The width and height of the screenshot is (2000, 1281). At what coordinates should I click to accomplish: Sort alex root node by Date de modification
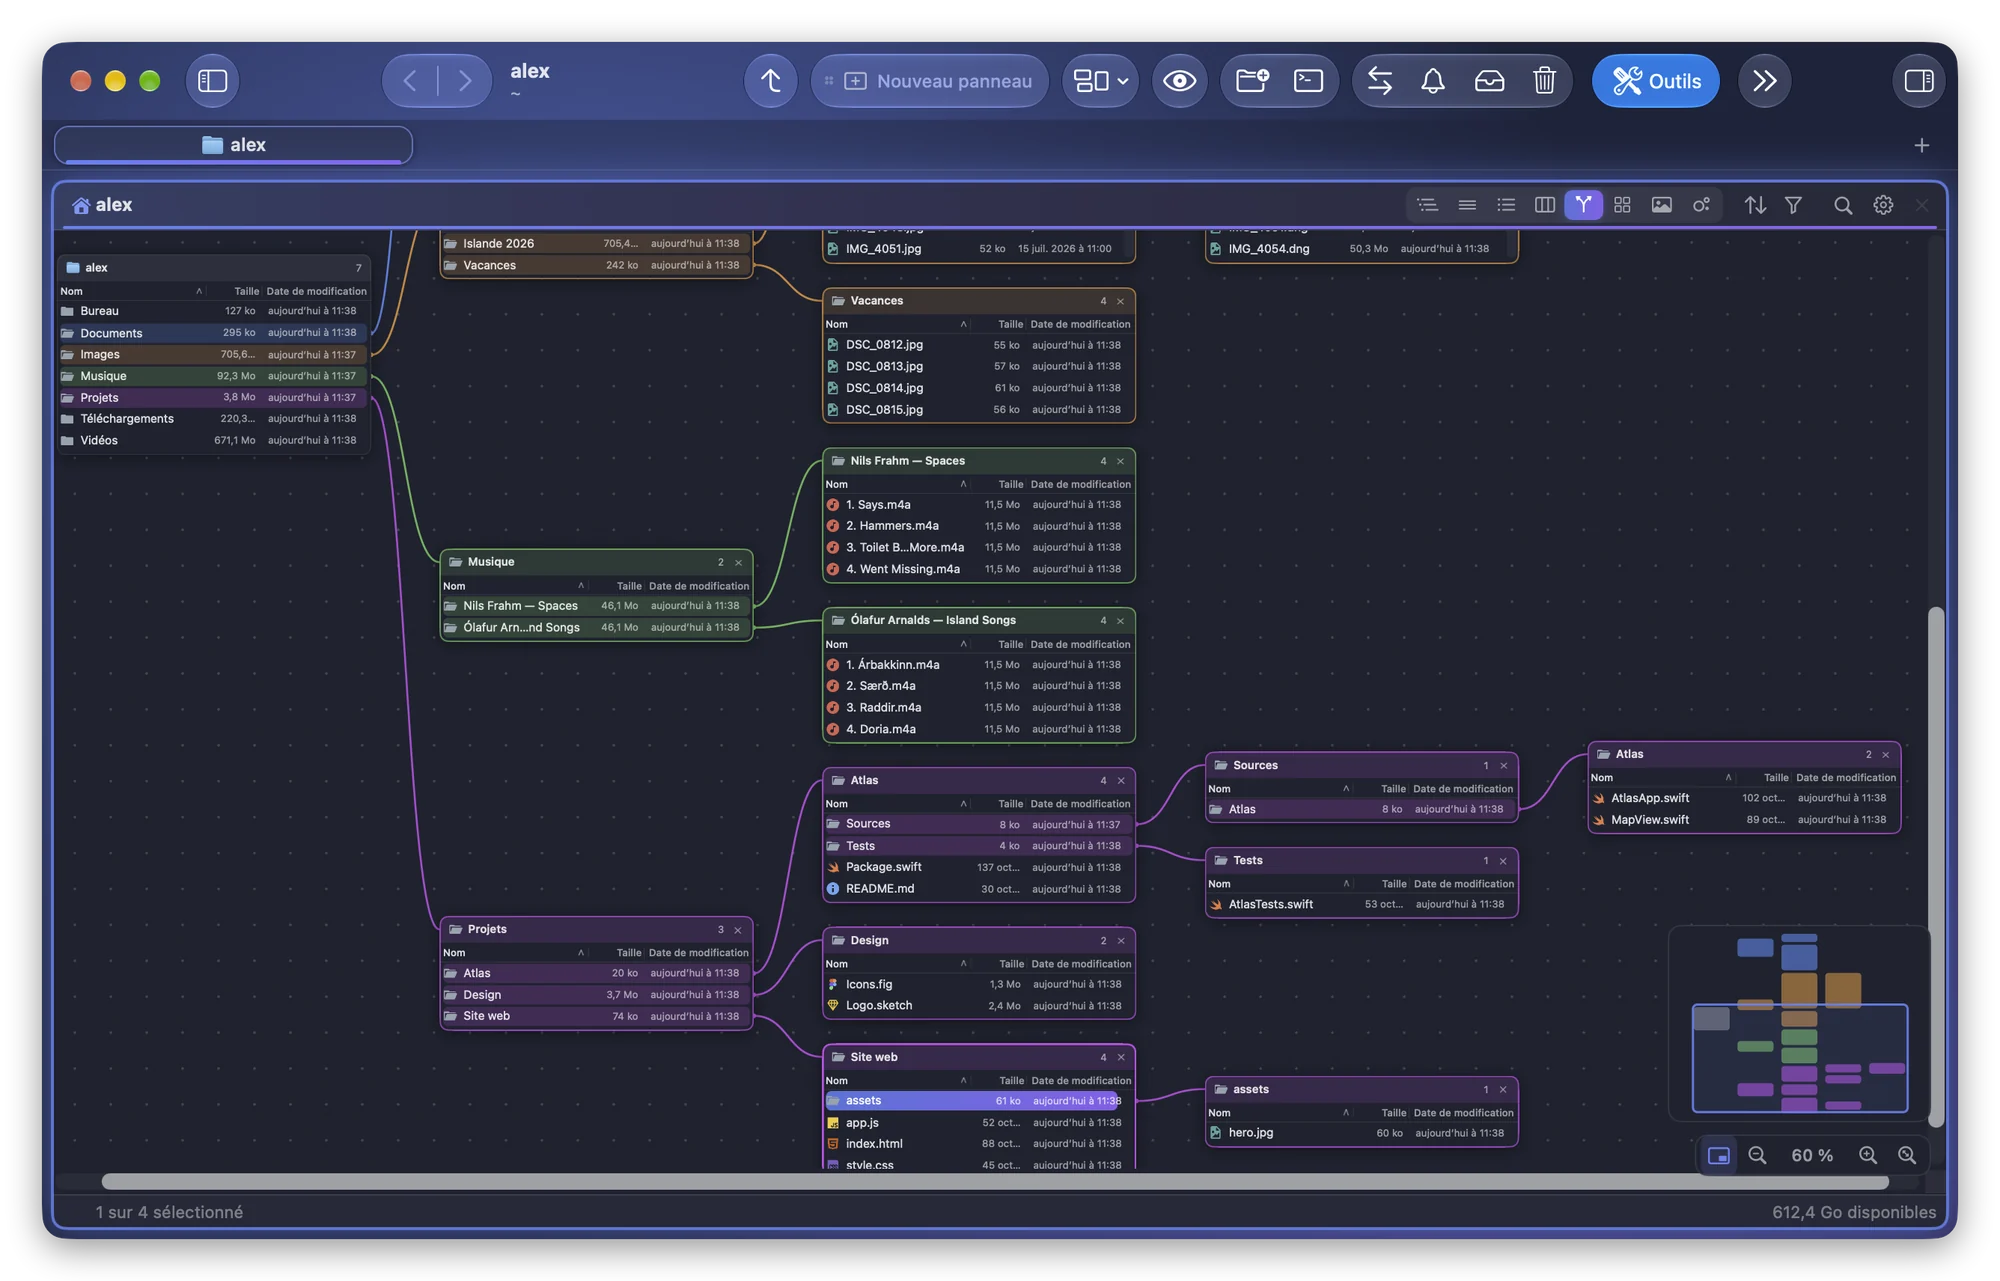[316, 291]
